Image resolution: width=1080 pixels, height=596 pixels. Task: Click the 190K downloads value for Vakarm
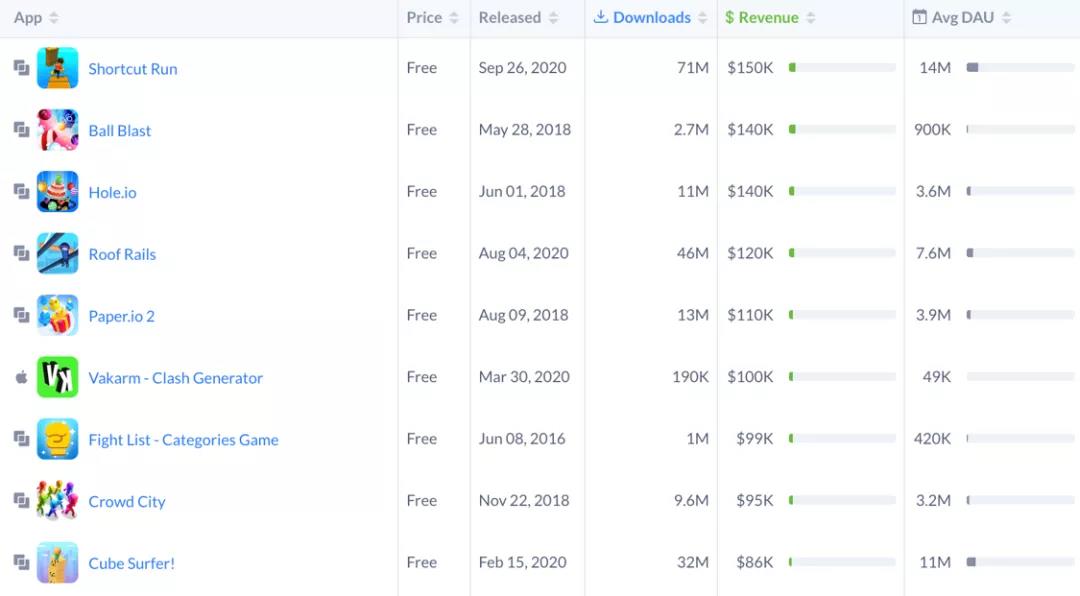pyautogui.click(x=690, y=377)
